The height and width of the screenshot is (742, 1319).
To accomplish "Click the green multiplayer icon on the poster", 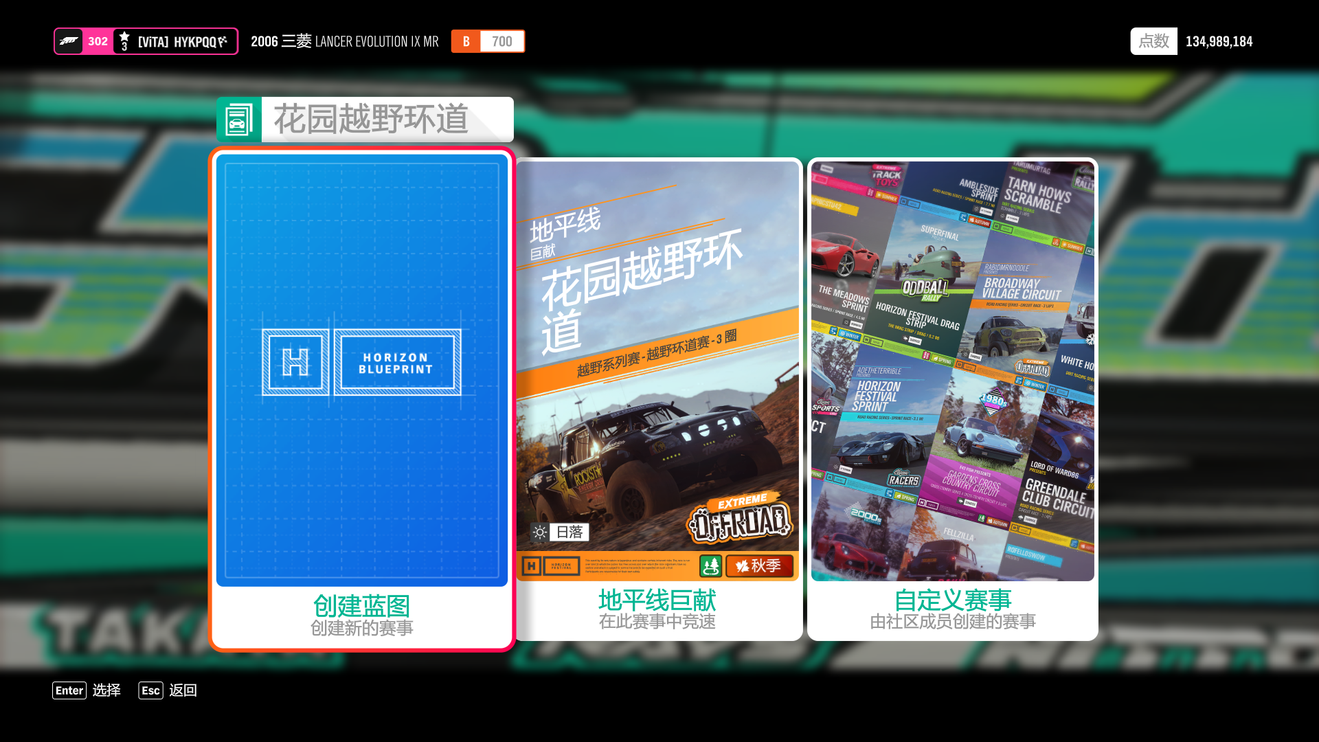I will [710, 566].
